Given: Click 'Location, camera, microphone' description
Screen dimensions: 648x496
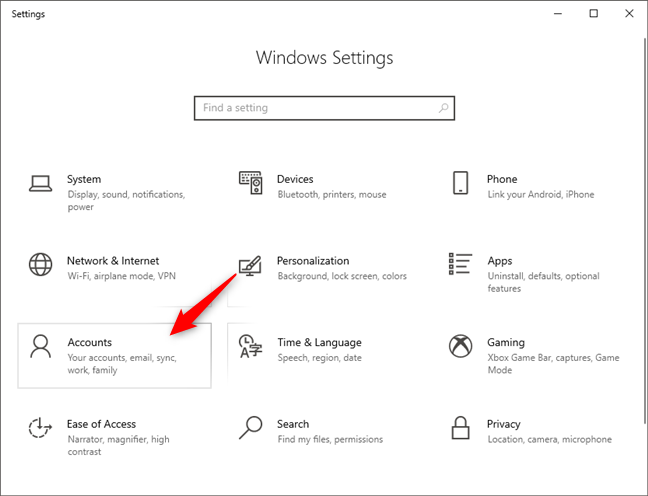Looking at the screenshot, I should click(x=550, y=439).
